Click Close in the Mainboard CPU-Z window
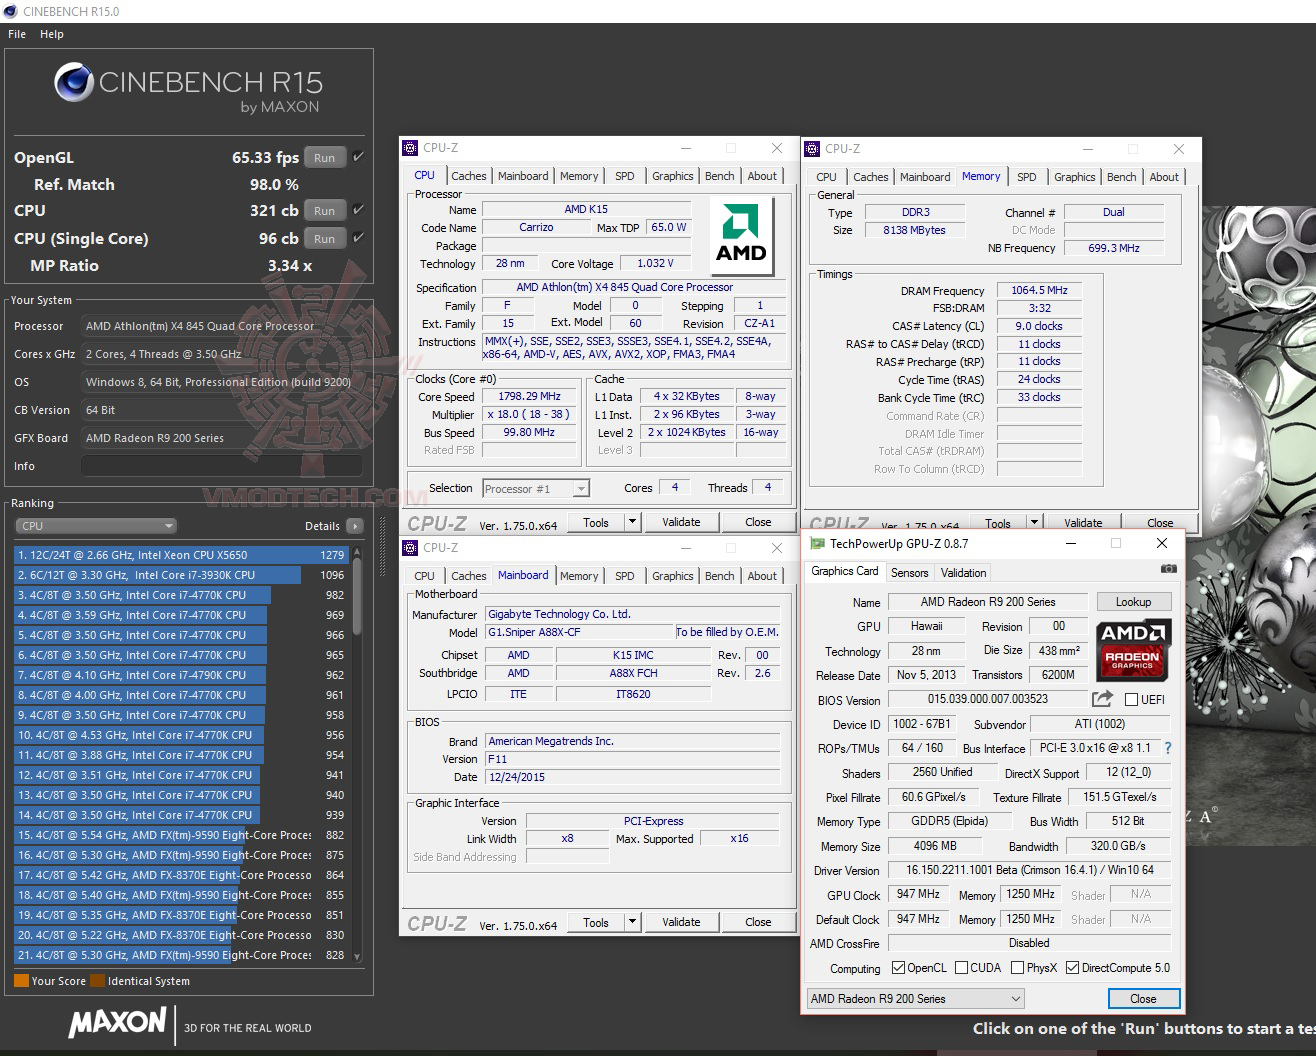The image size is (1316, 1056). pos(758,922)
